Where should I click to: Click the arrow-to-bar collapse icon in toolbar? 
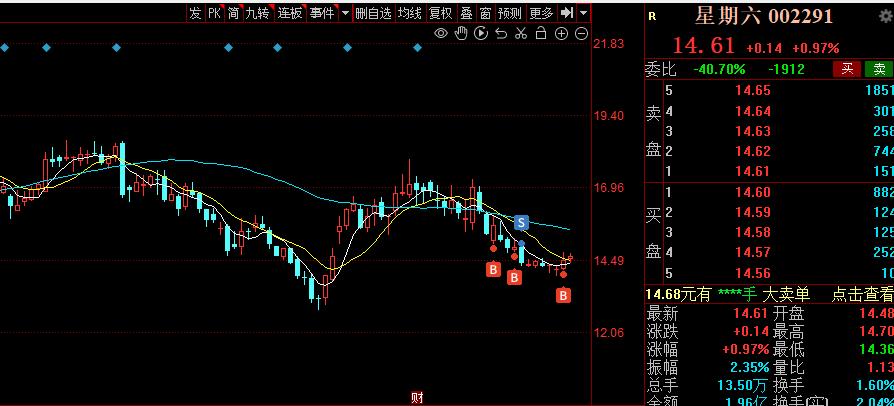pyautogui.click(x=567, y=13)
